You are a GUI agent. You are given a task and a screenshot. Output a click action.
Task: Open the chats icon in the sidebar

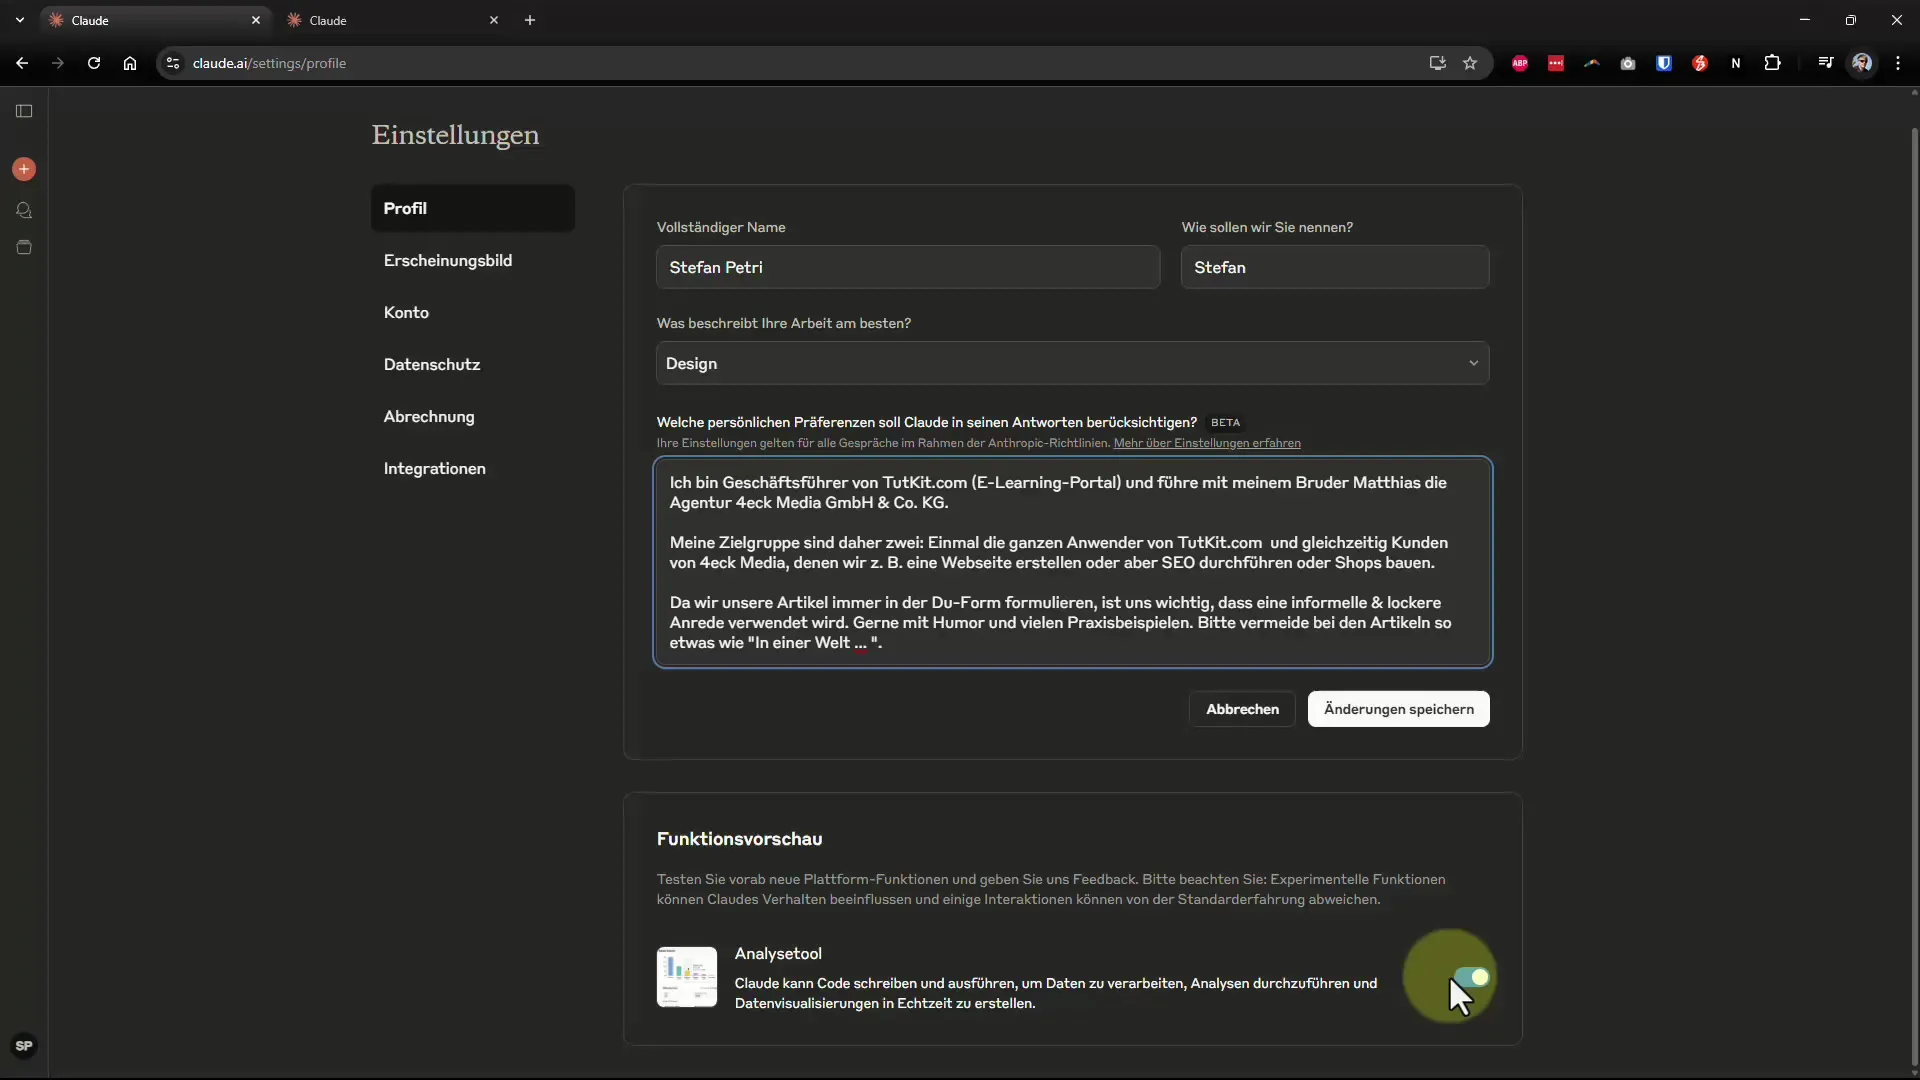tap(24, 210)
